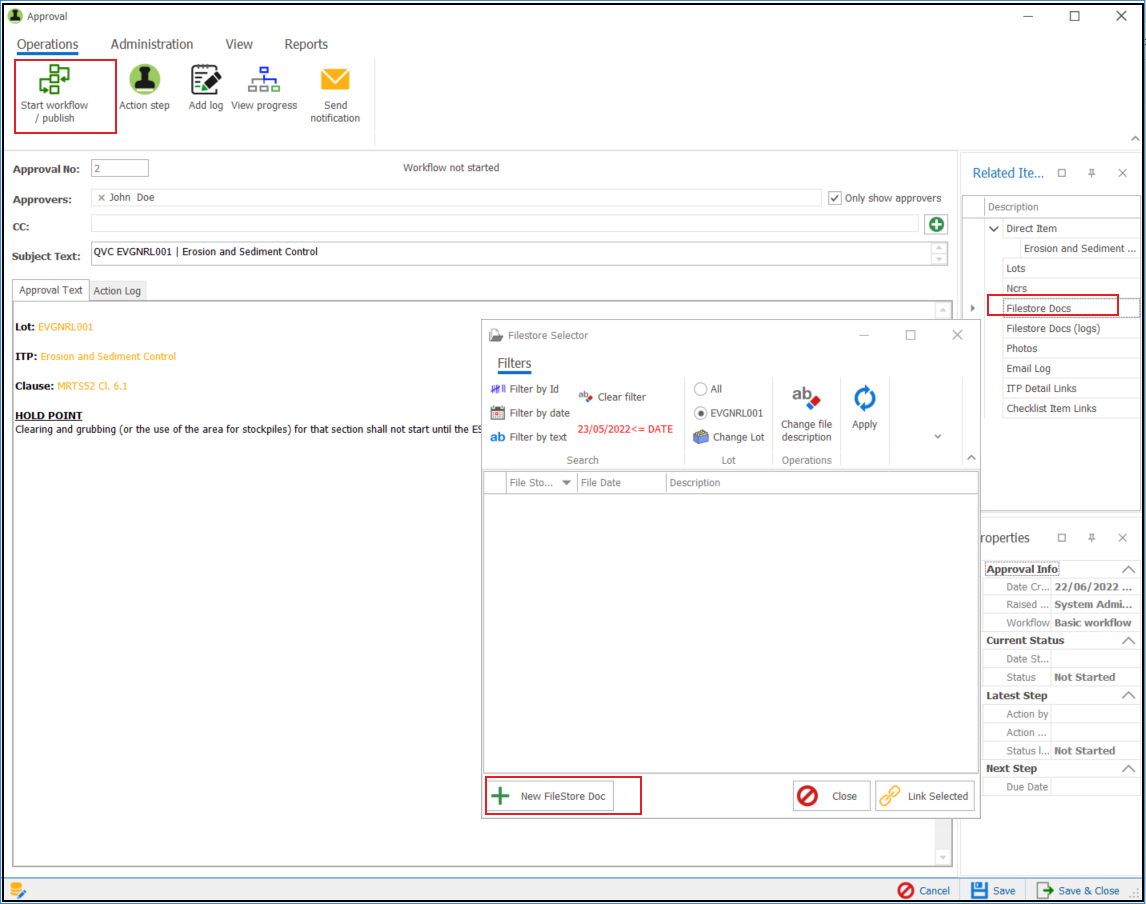Select the All lot radio button
Image resolution: width=1146 pixels, height=904 pixels.
click(700, 389)
